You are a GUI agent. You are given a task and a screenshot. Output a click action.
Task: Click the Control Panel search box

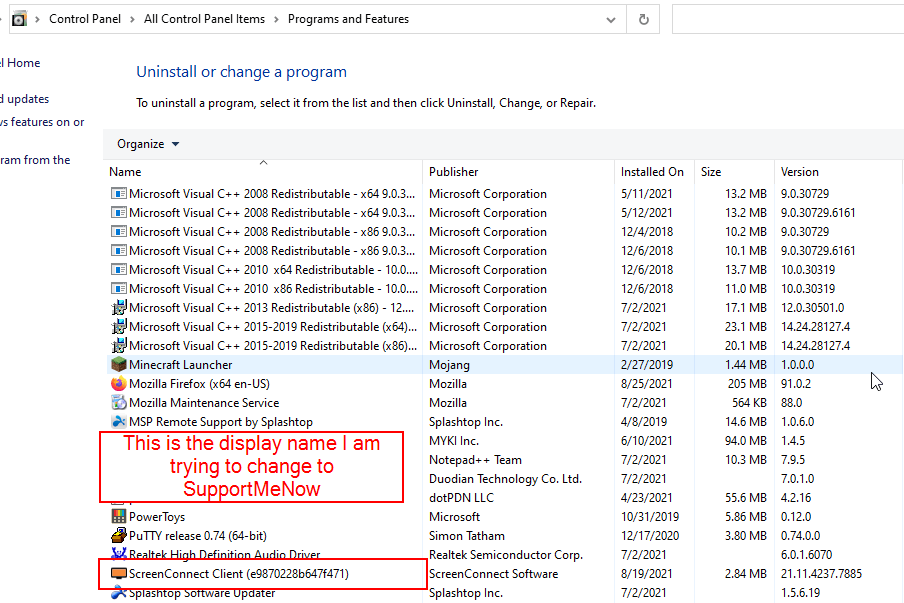pos(788,19)
